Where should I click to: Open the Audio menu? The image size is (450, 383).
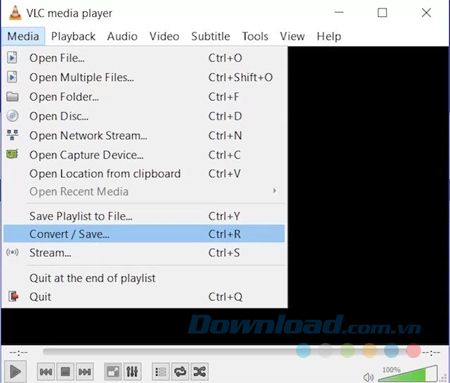(122, 36)
